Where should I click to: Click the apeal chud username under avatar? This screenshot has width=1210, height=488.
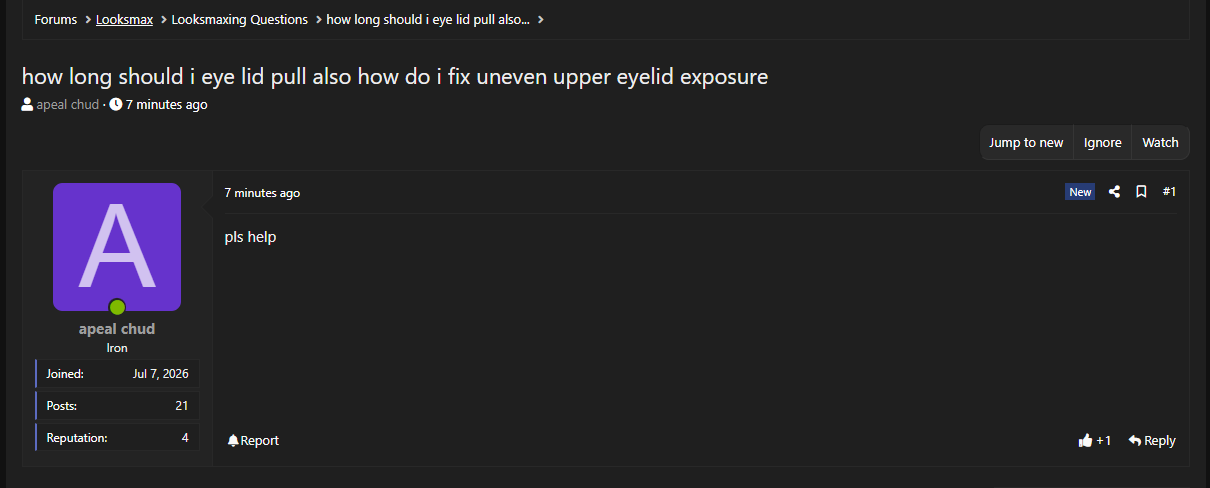[117, 329]
